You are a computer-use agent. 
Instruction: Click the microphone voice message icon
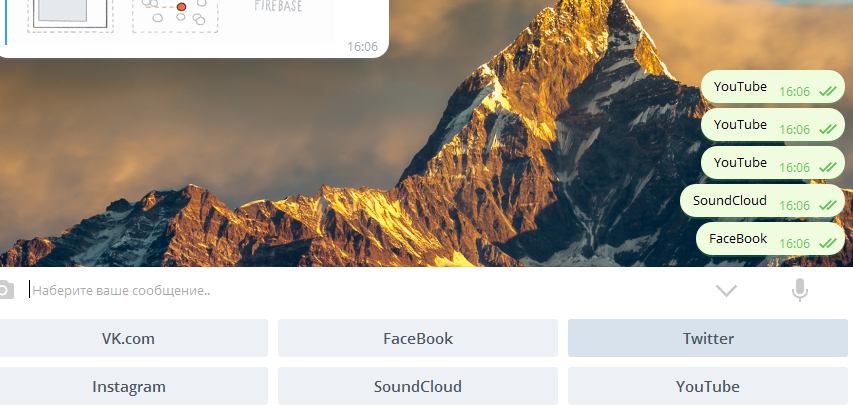pos(799,290)
